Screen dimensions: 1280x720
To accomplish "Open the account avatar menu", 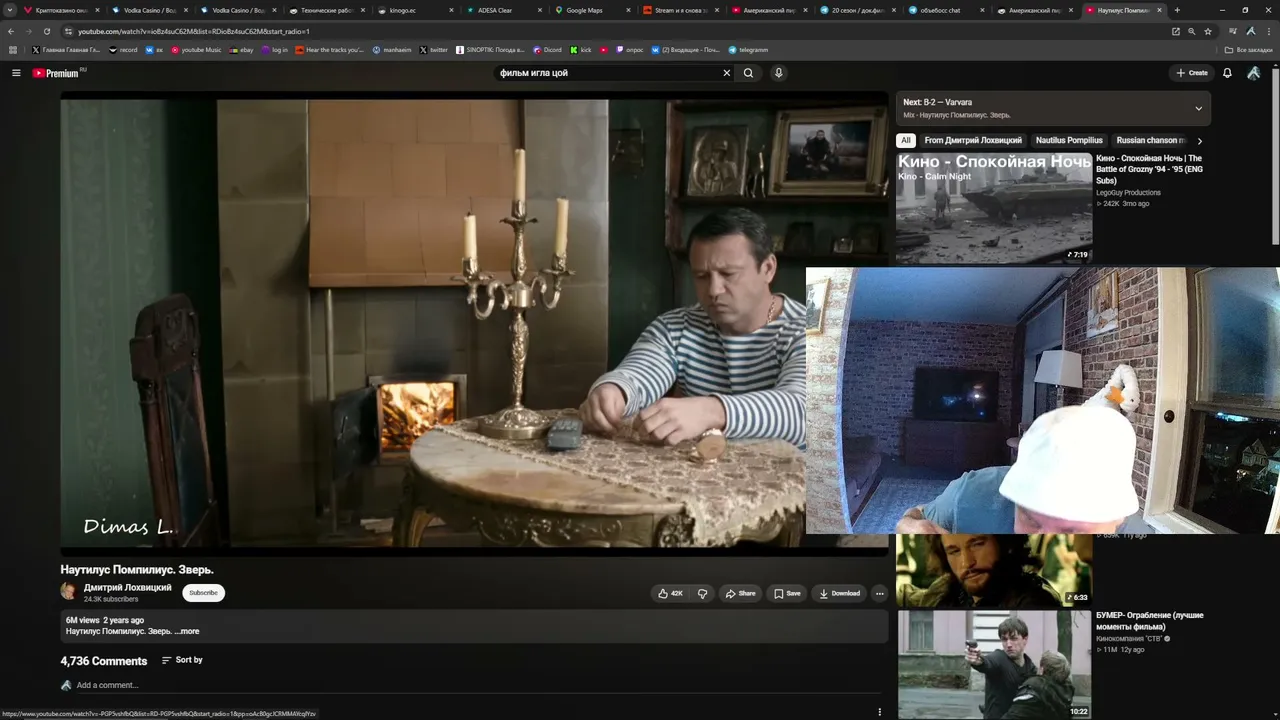I will pyautogui.click(x=1253, y=73).
